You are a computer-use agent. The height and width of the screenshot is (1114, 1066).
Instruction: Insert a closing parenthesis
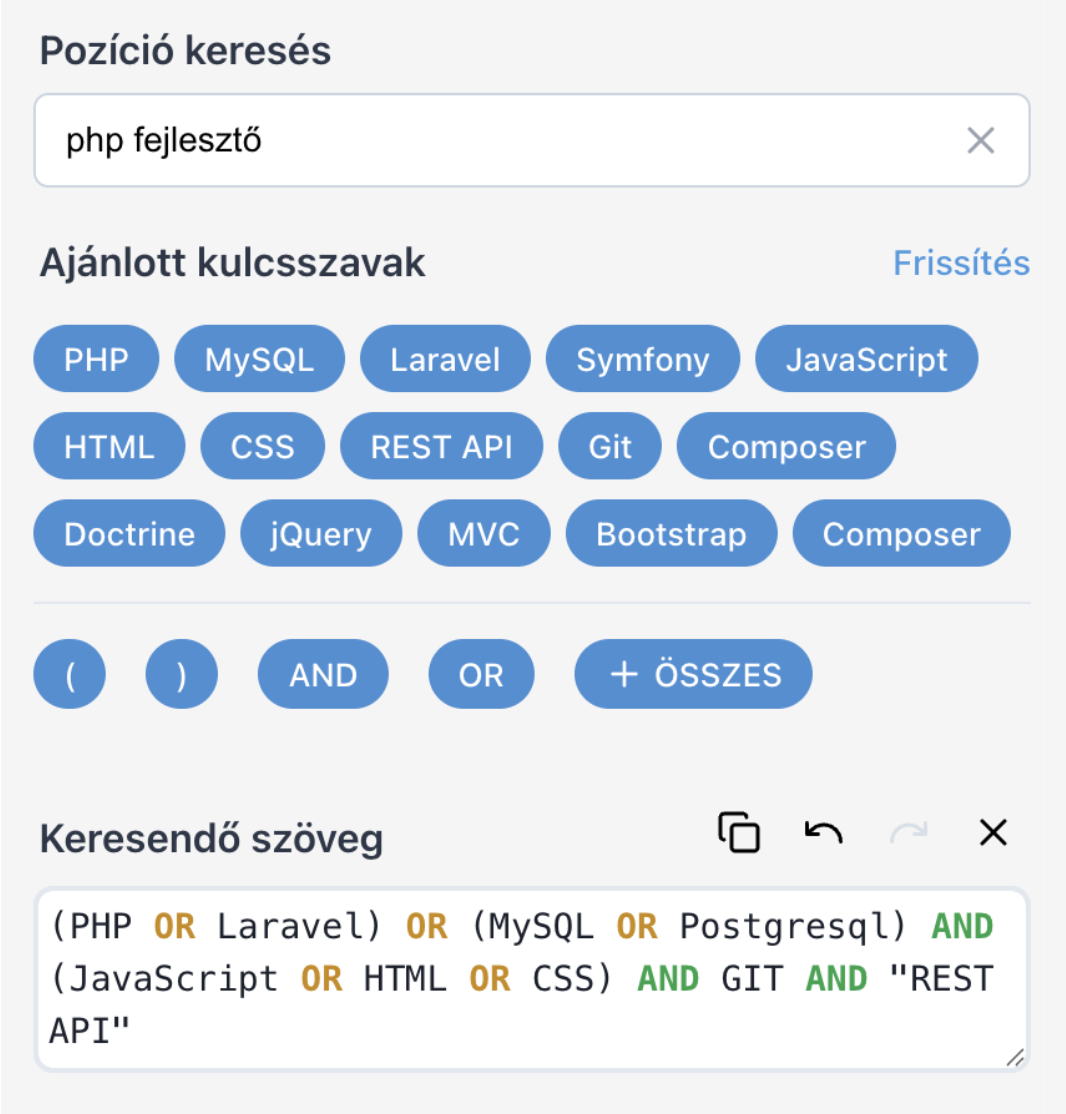coord(181,674)
